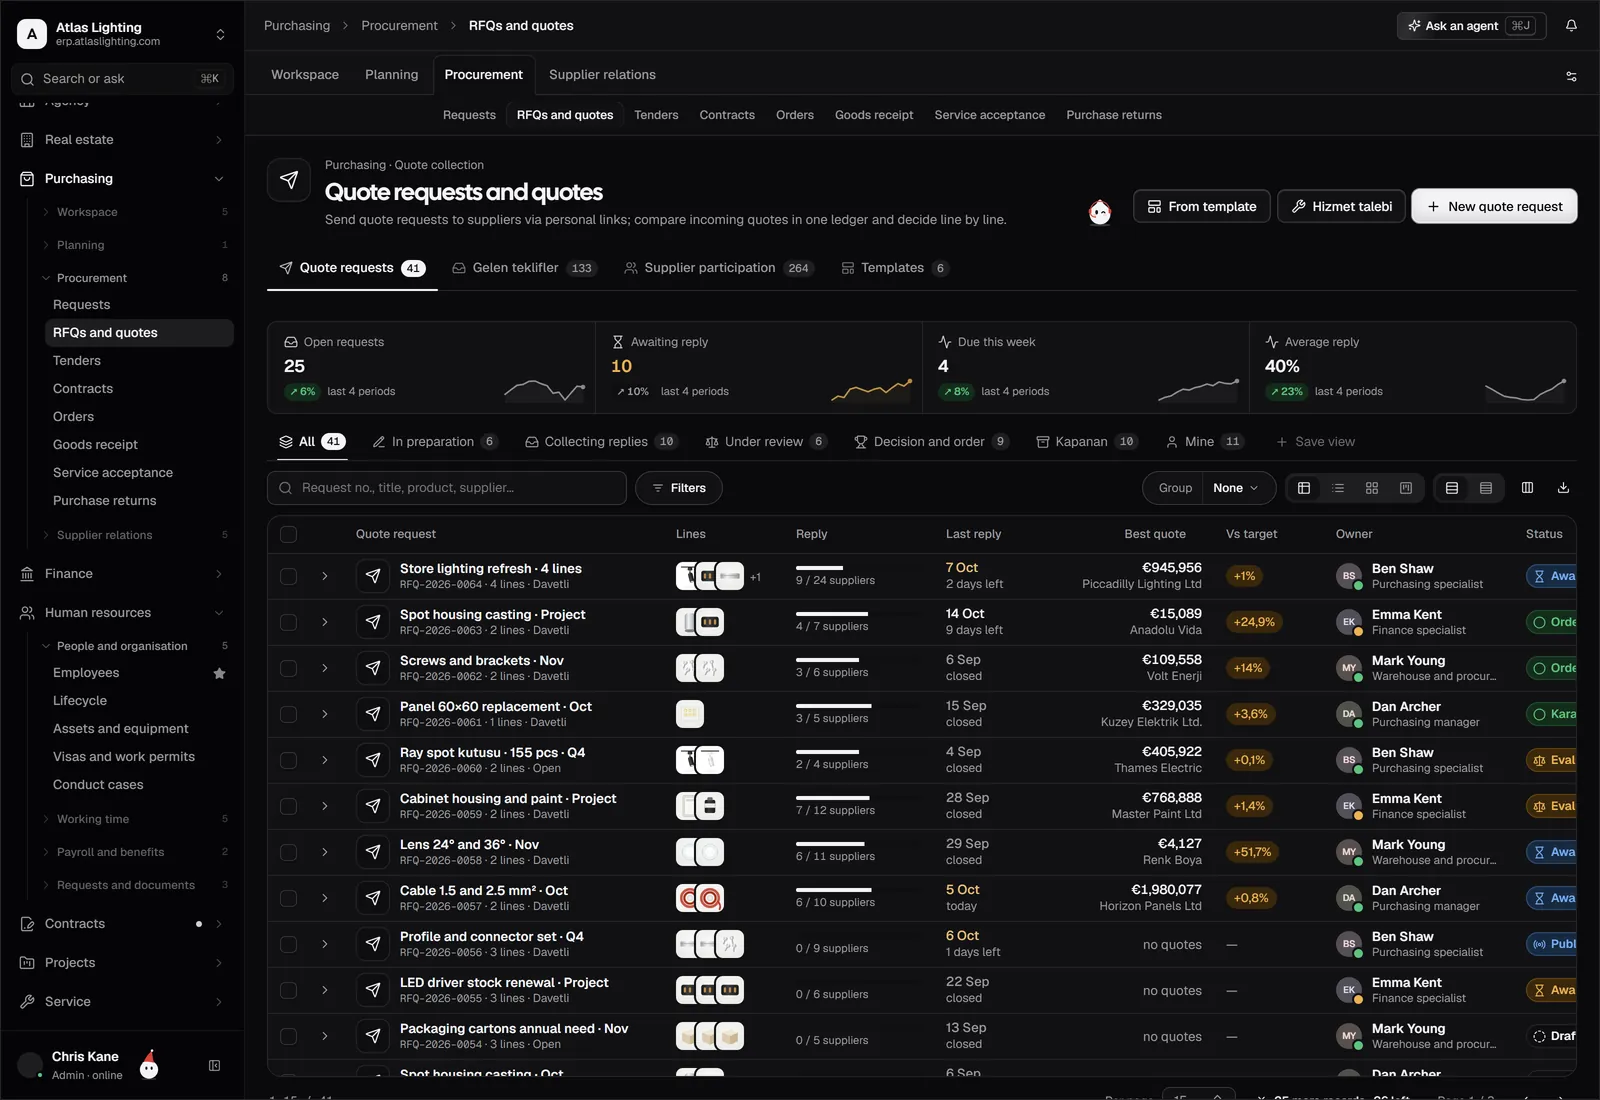Open view settings sliders icon

pos(1571,76)
